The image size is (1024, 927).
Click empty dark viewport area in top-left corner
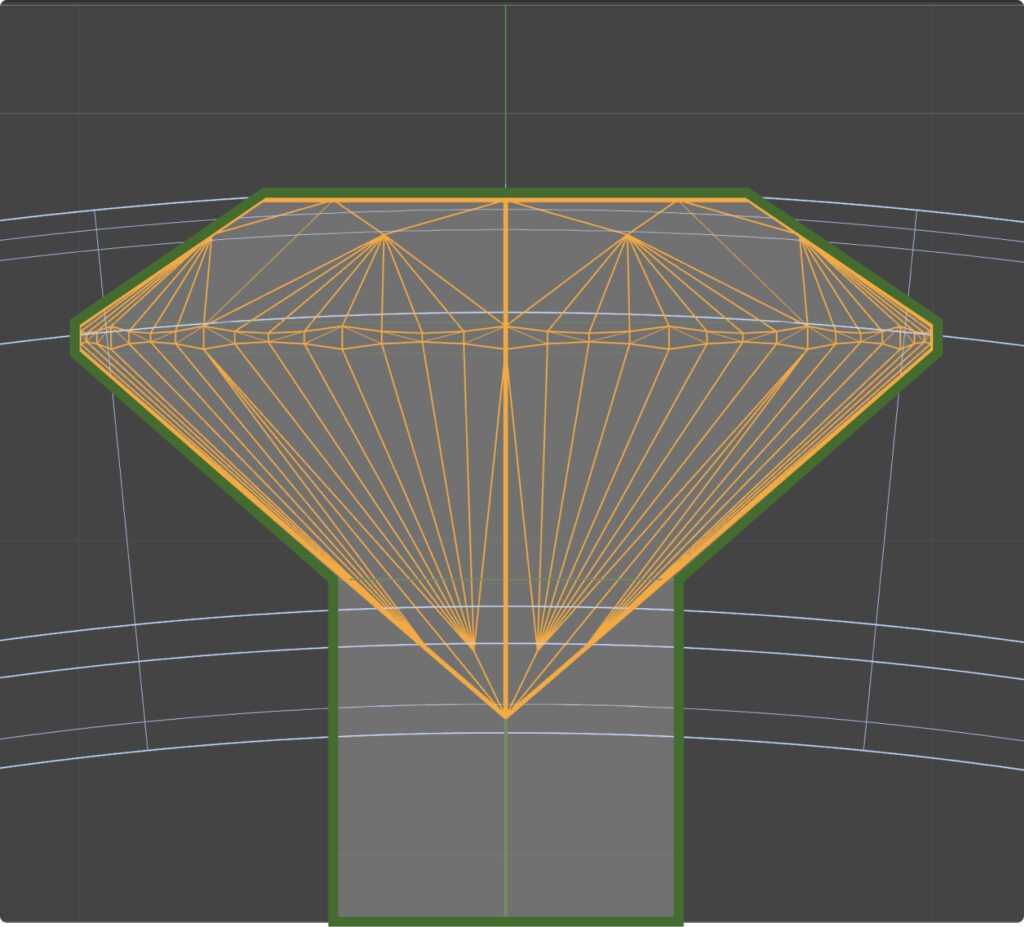(60, 60)
